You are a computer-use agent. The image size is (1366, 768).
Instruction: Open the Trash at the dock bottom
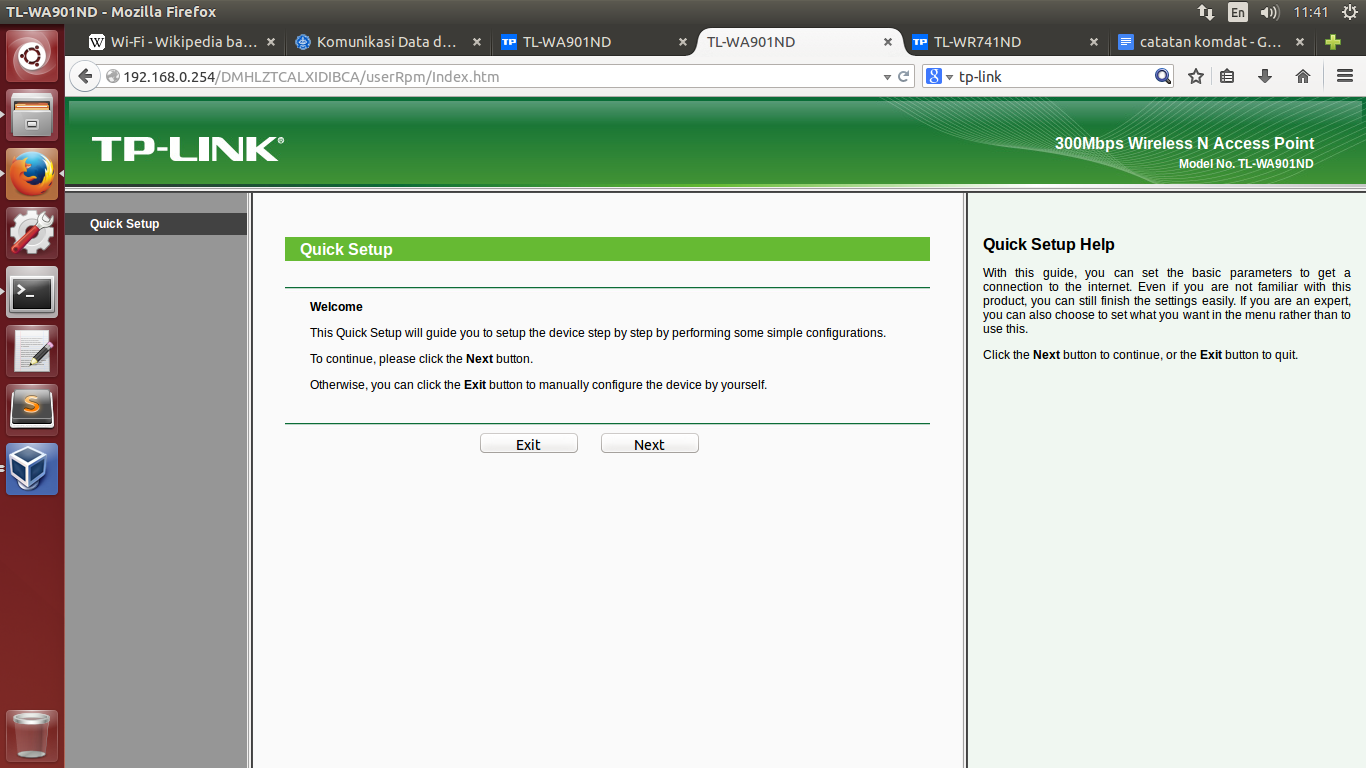33,736
